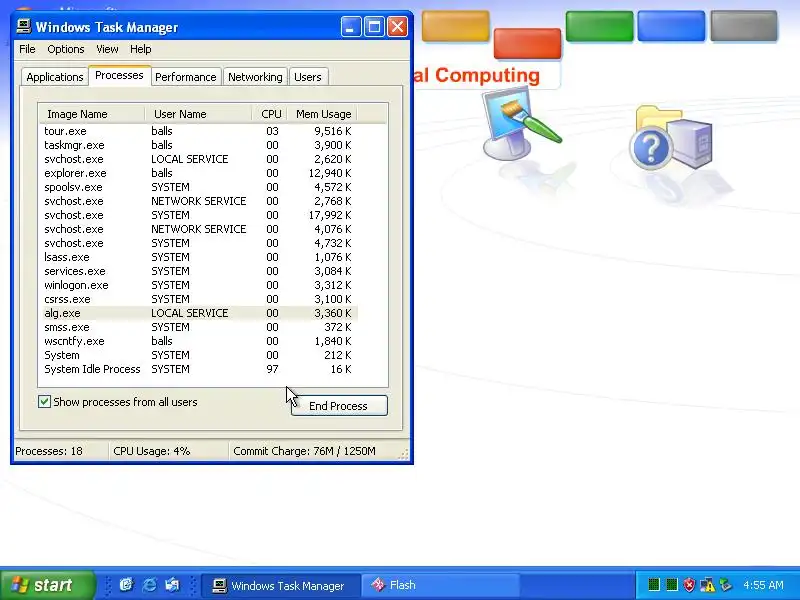Select the System process row
This screenshot has height=600, width=800.
pyautogui.click(x=198, y=355)
